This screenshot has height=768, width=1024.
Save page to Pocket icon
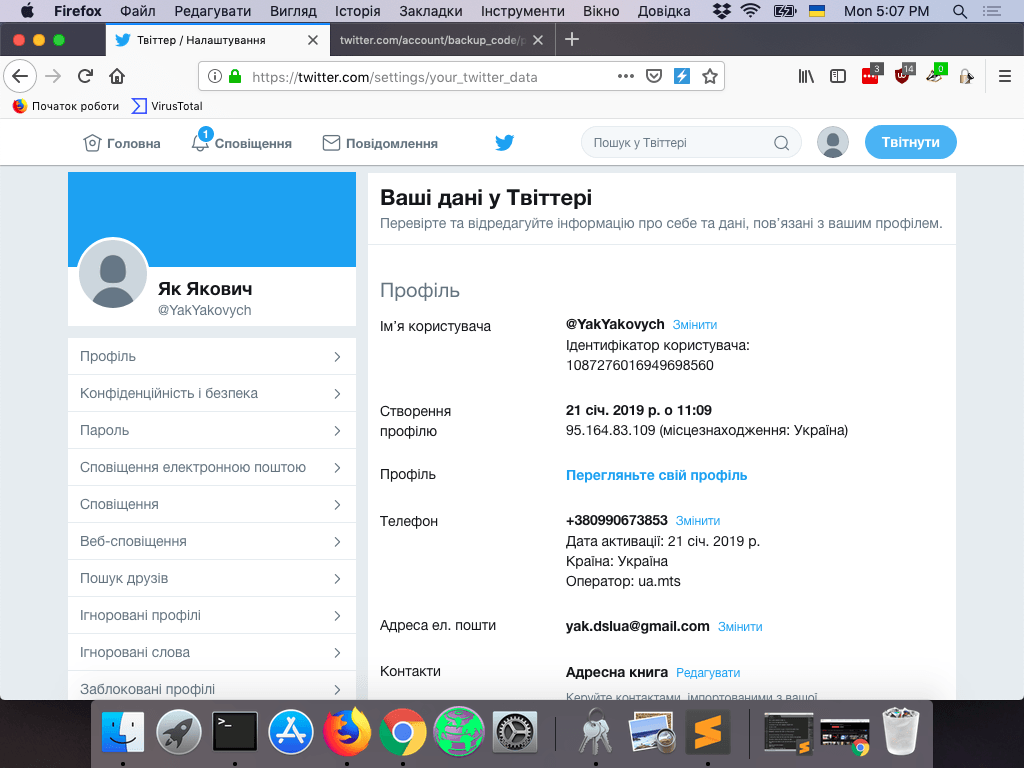pos(654,76)
